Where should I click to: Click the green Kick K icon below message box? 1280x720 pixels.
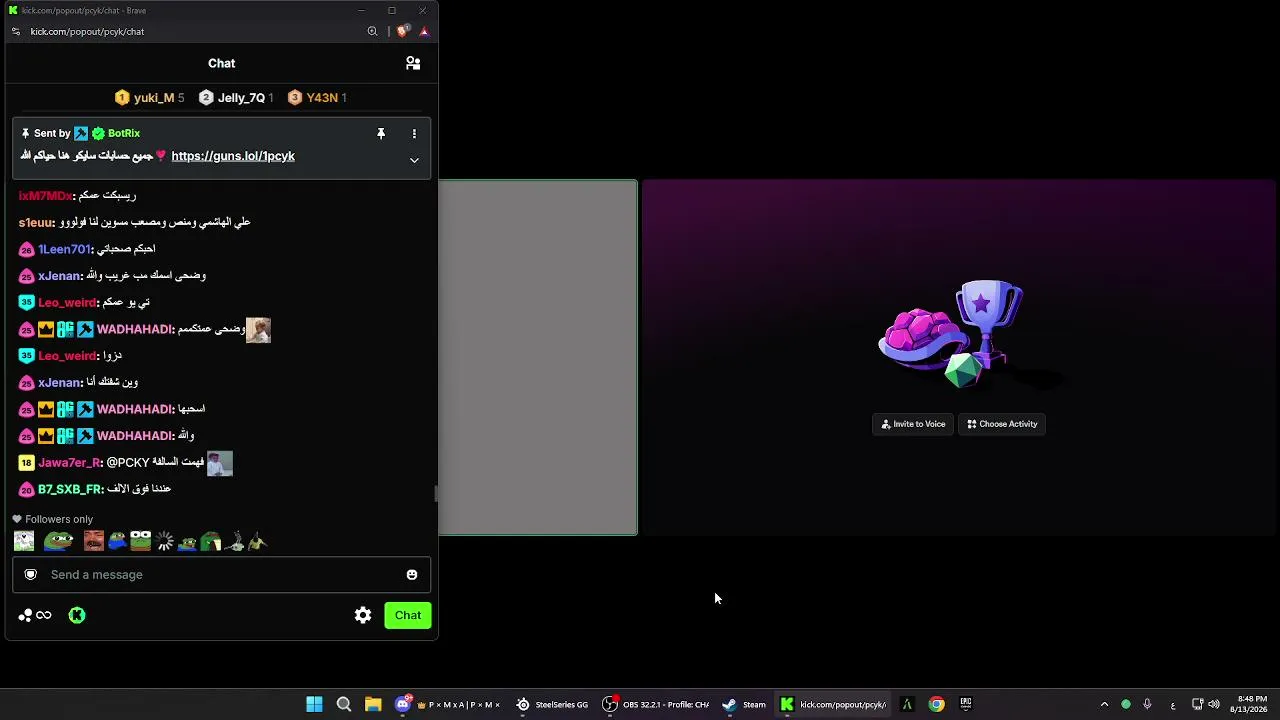coord(77,615)
